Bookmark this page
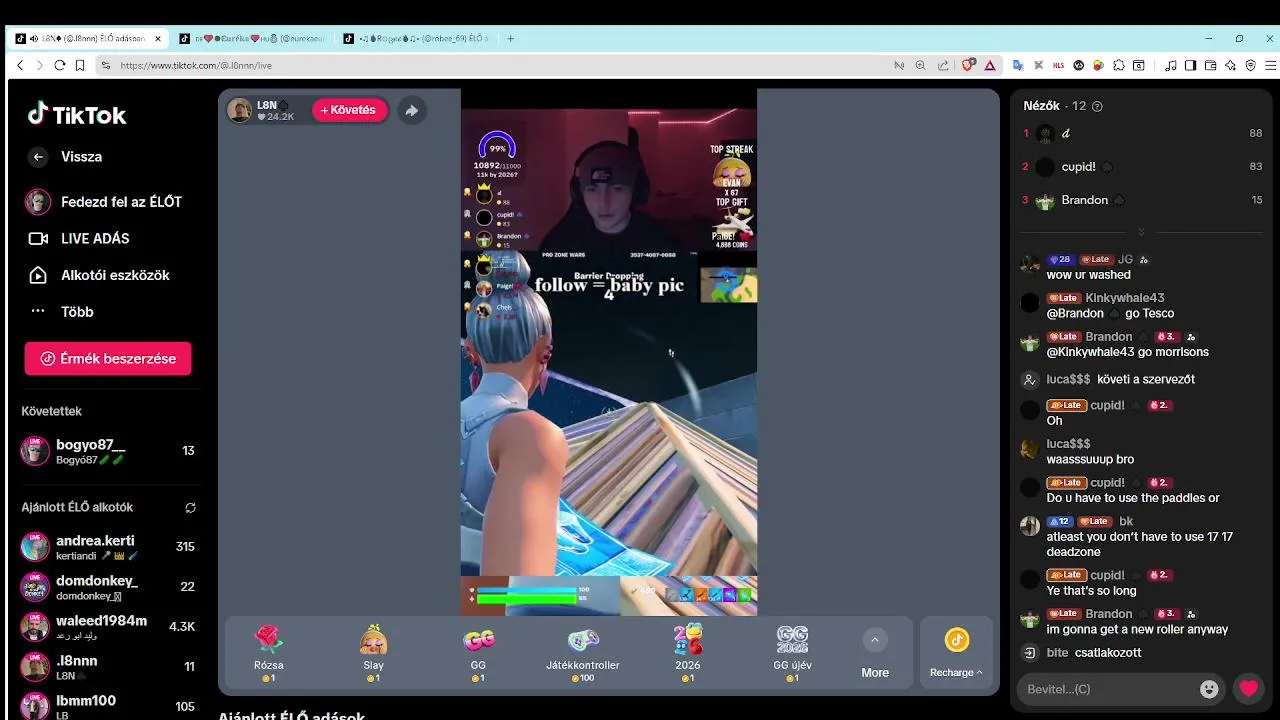This screenshot has height=720, width=1280. click(x=80, y=65)
